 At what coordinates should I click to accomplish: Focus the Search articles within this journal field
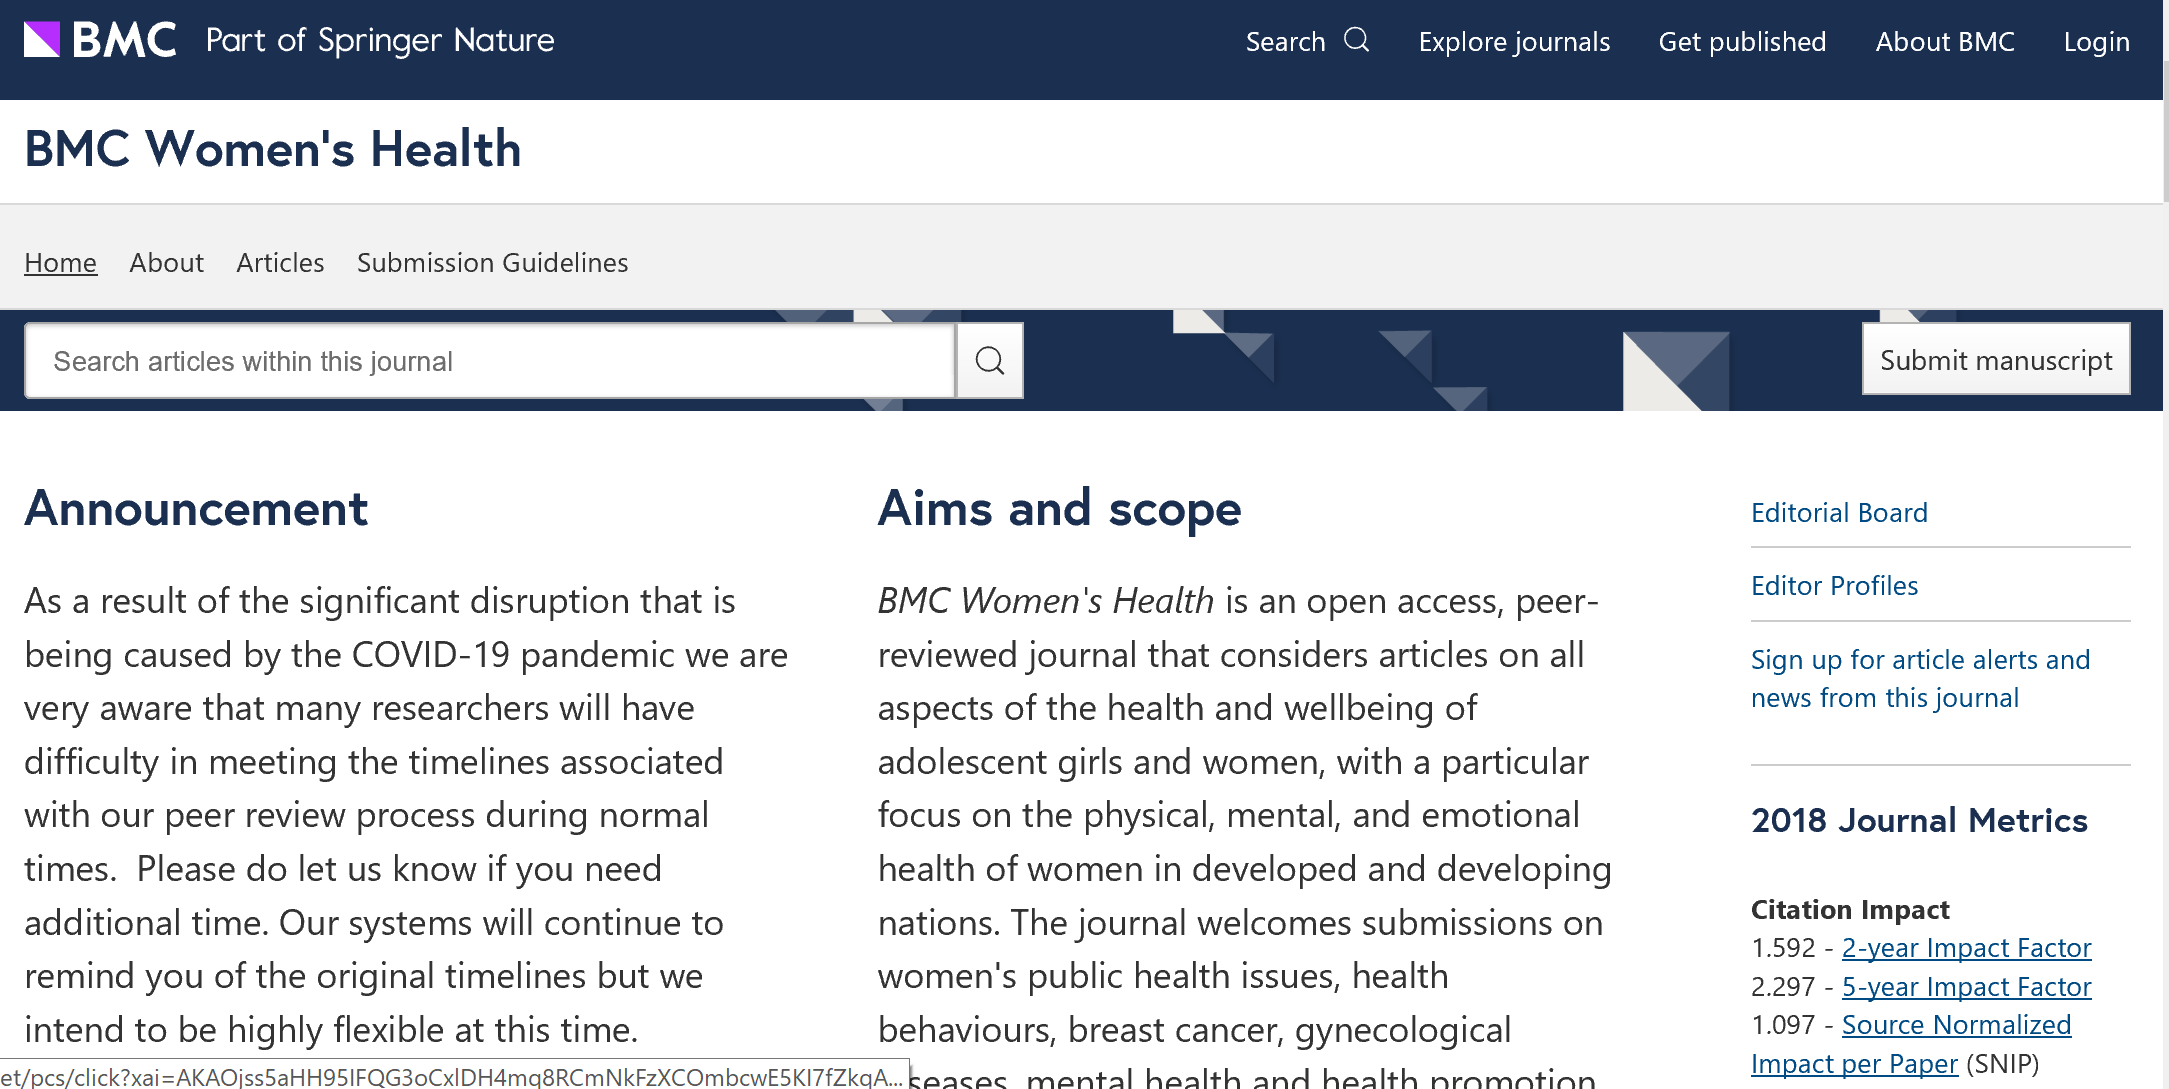point(490,361)
